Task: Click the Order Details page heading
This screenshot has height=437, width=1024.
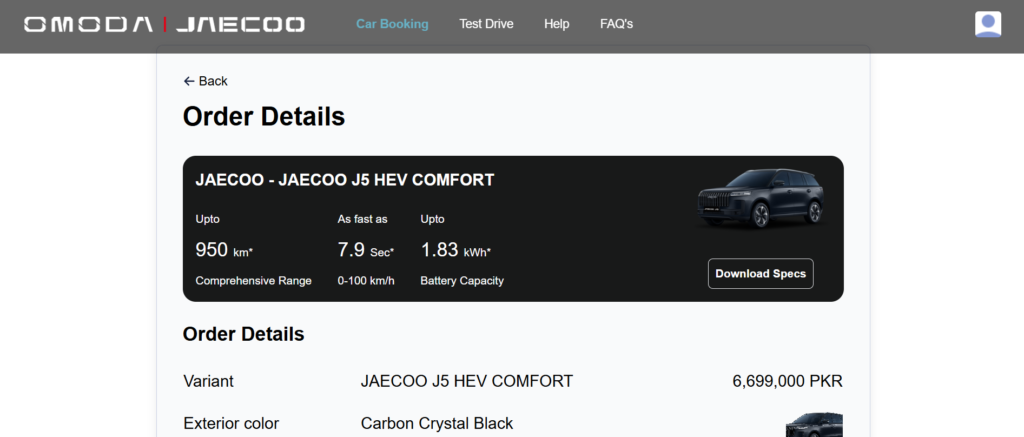Action: [264, 117]
